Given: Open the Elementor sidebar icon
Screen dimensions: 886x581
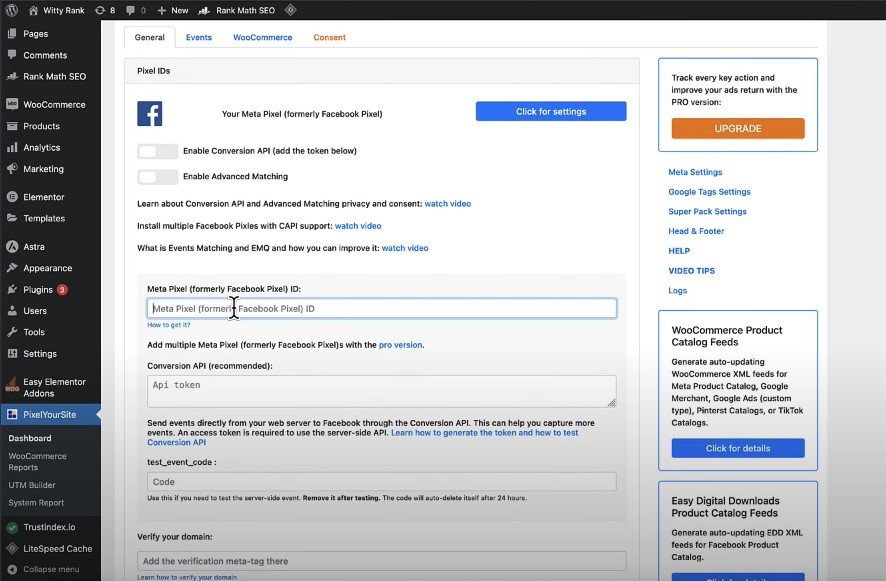Looking at the screenshot, I should tap(12, 197).
